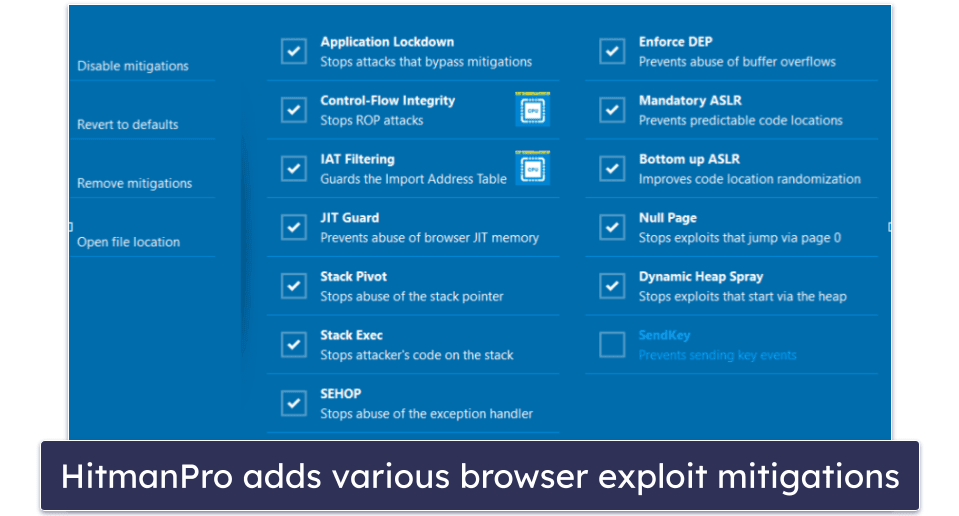Click 'Stops exploits that jump via page 0'
The image size is (959, 516).
[740, 238]
